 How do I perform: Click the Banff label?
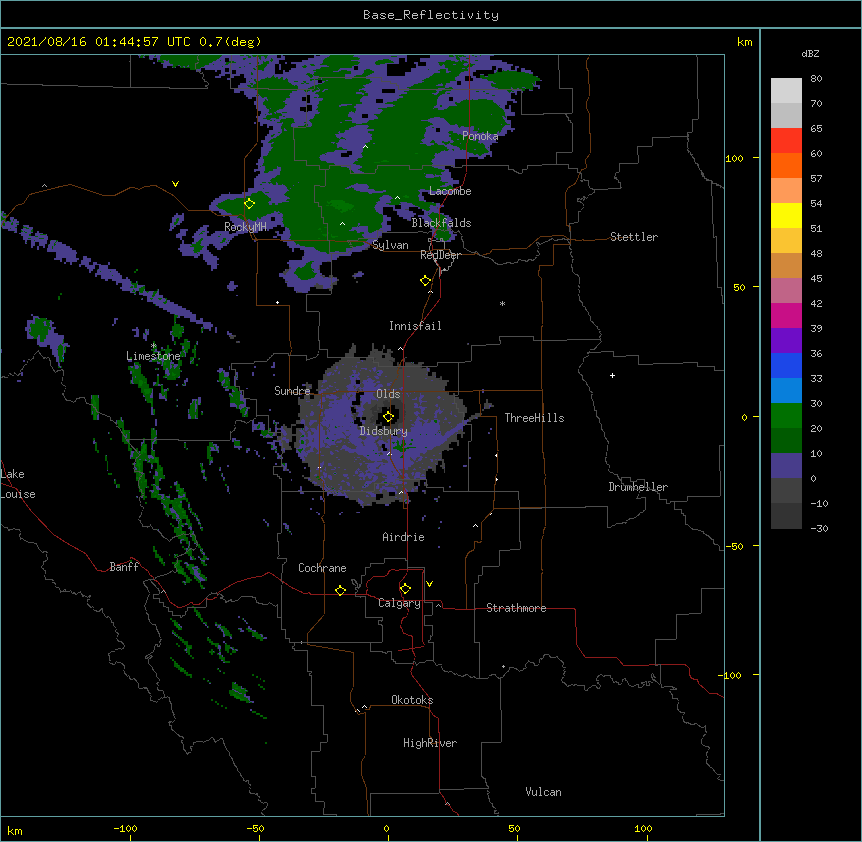pyautogui.click(x=124, y=567)
